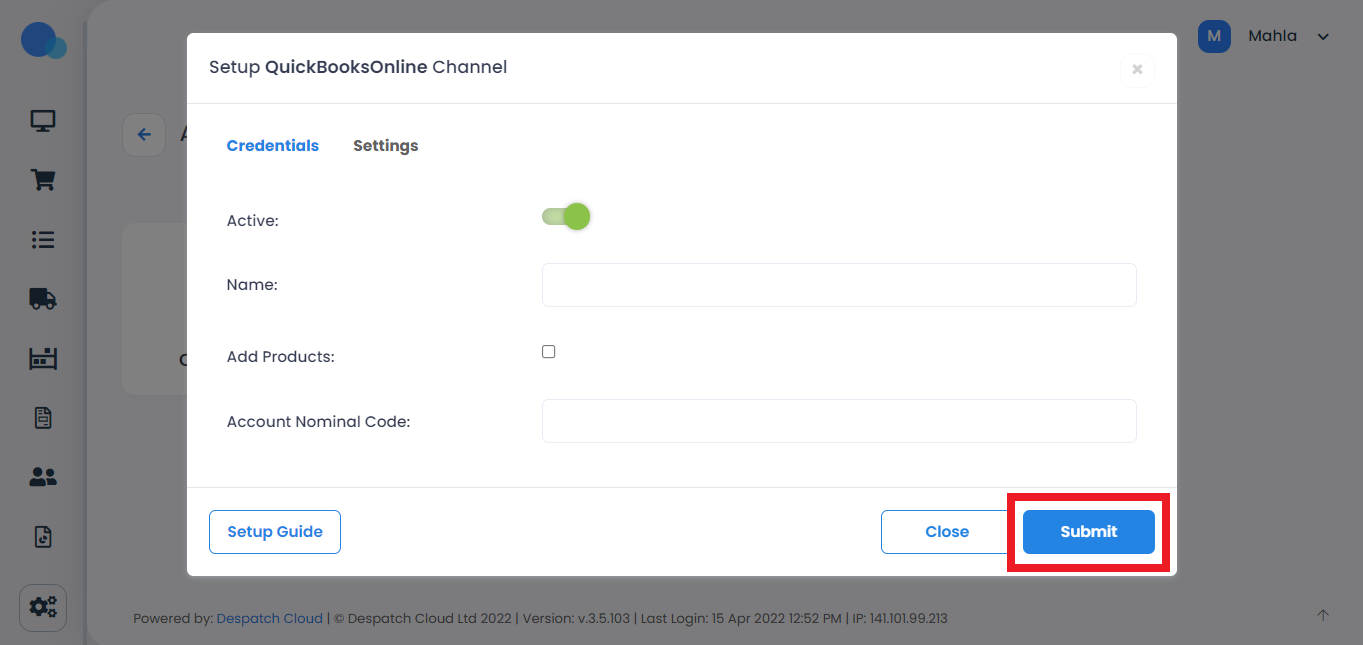Open the shopping cart orders icon
Image resolution: width=1363 pixels, height=645 pixels.
point(43,180)
